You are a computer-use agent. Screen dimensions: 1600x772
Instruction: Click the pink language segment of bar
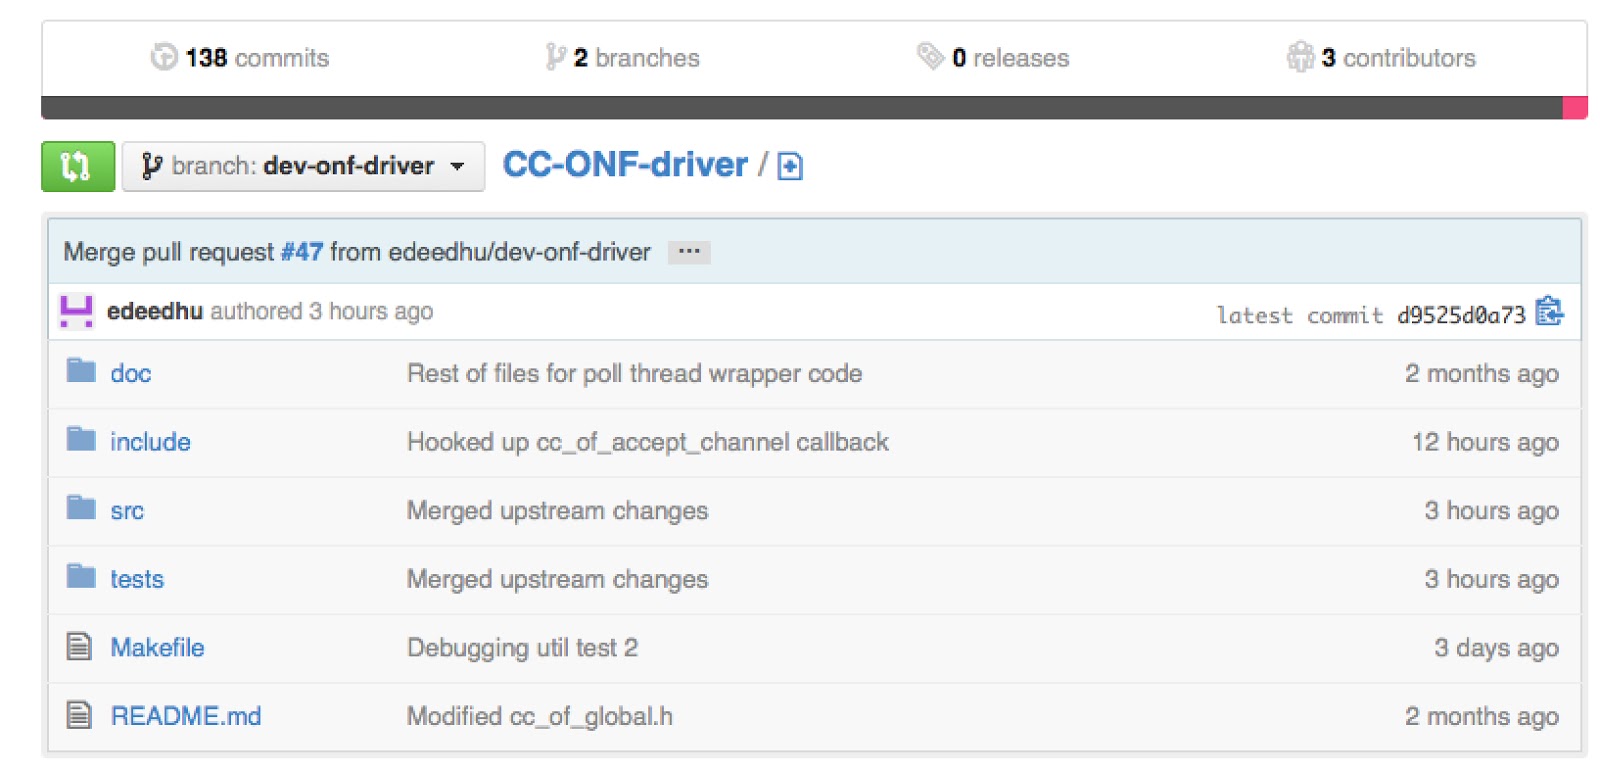[1575, 108]
